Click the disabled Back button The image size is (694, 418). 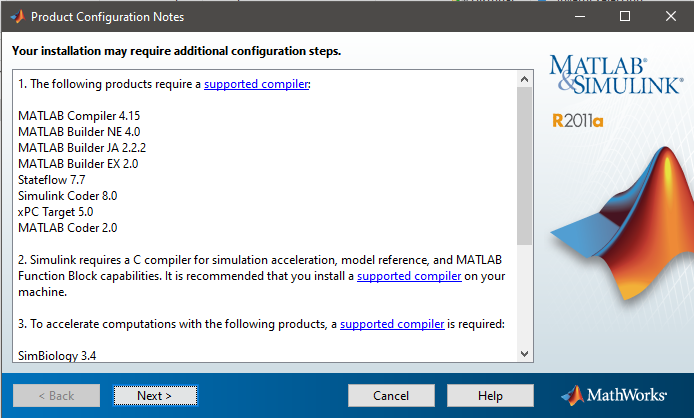tap(56, 395)
